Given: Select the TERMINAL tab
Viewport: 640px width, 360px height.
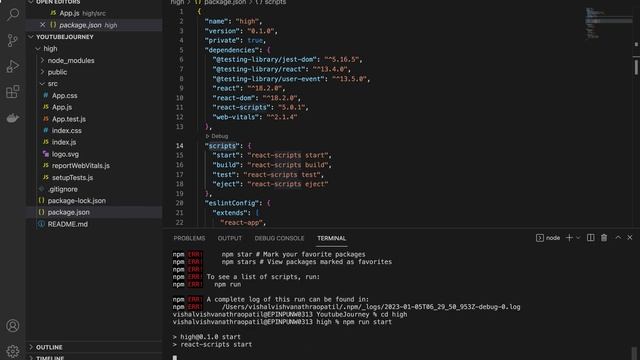Looking at the screenshot, I should click(331, 238).
